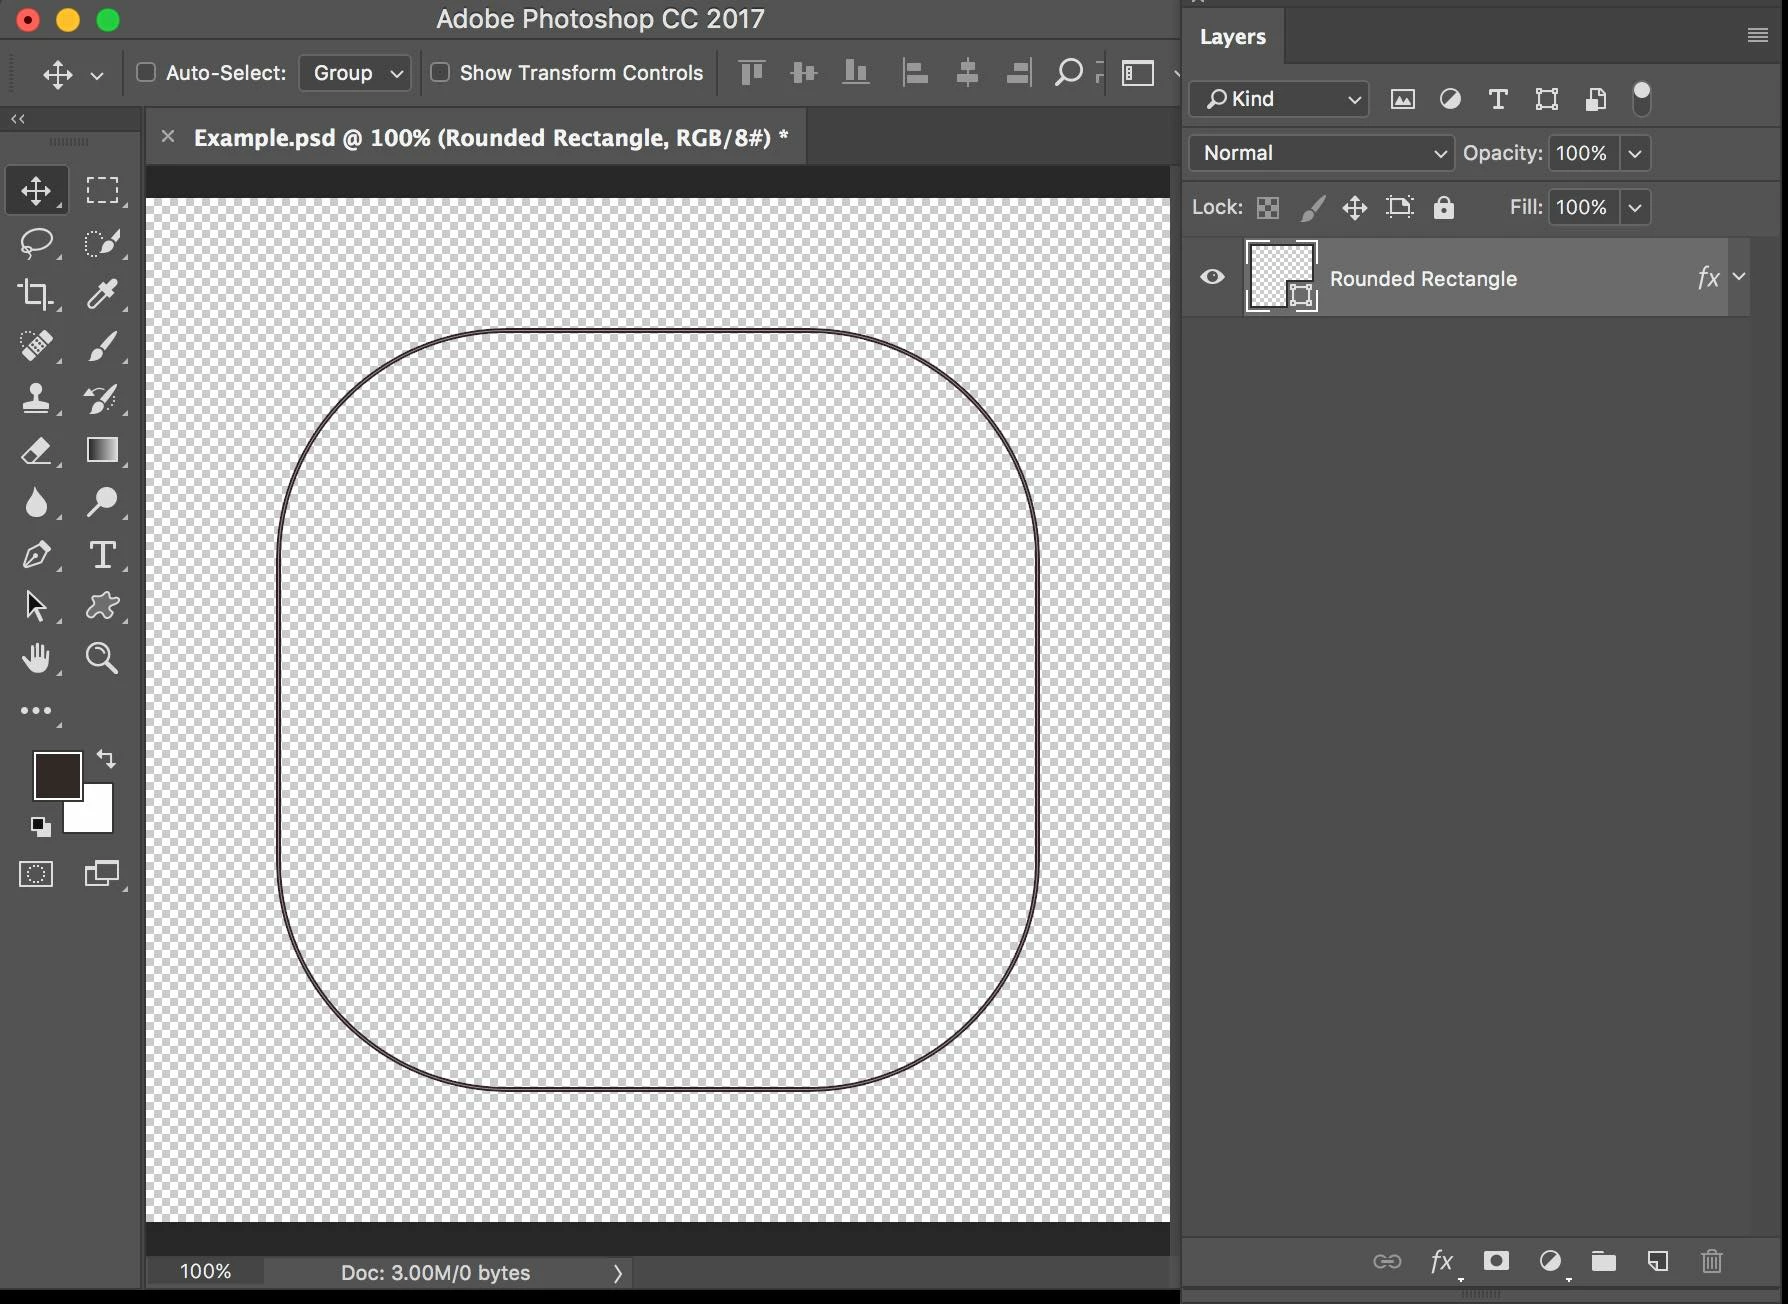Viewport: 1788px width, 1304px height.
Task: Click the Opacity value field
Action: tap(1585, 153)
